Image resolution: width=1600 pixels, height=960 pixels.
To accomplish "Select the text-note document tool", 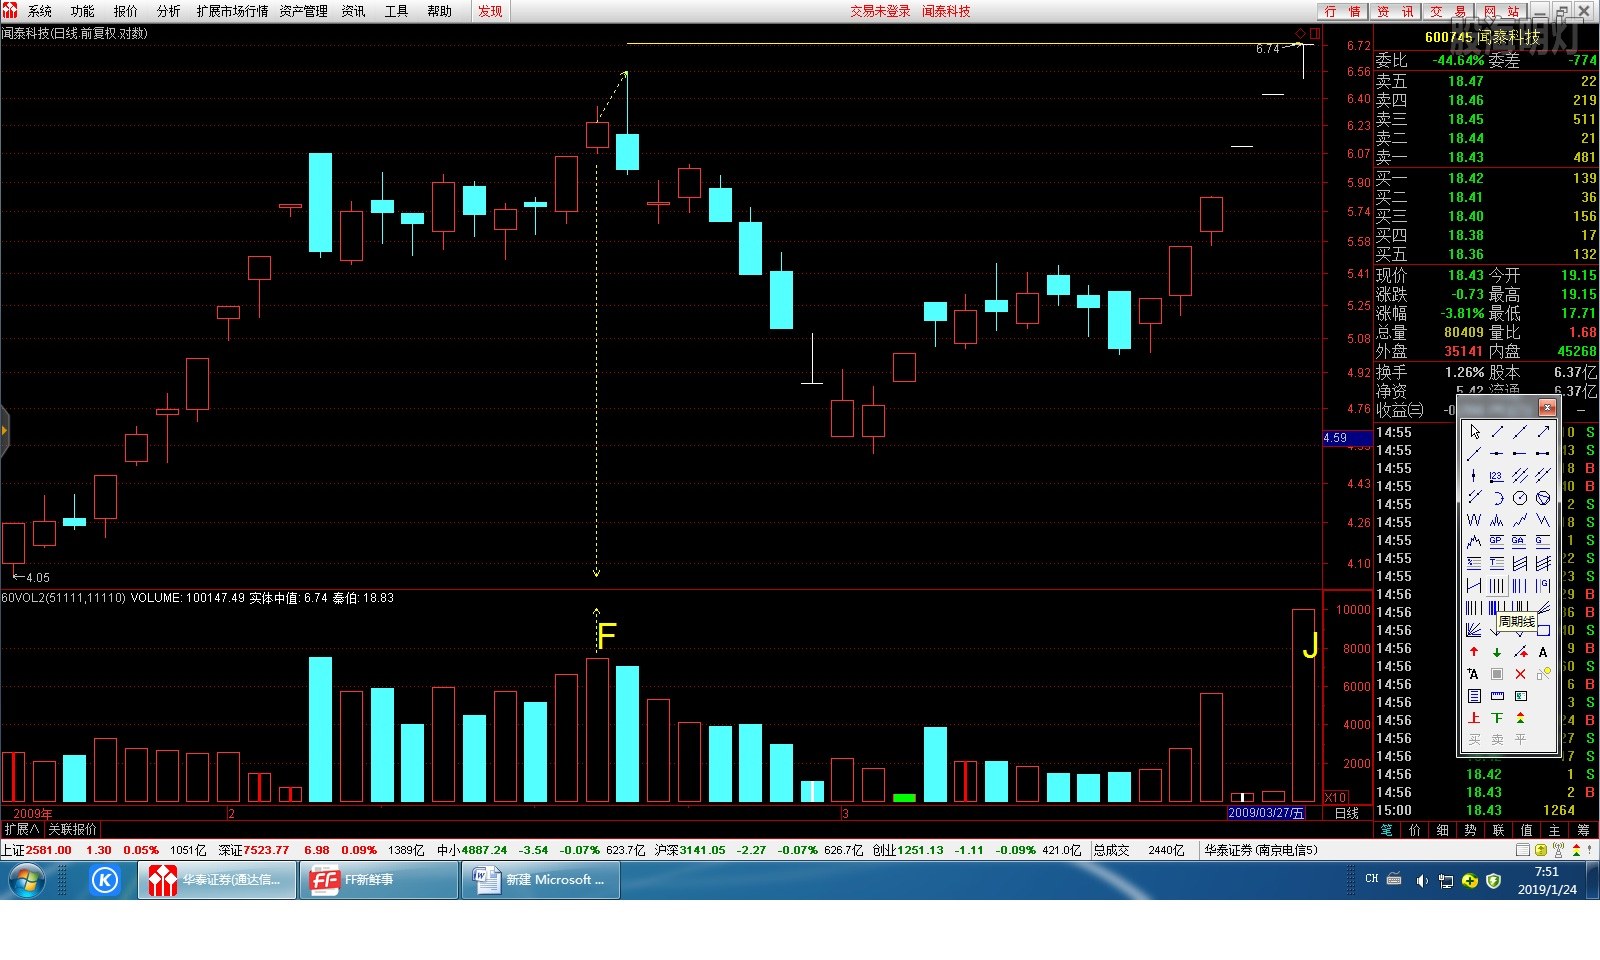I will click(1474, 695).
